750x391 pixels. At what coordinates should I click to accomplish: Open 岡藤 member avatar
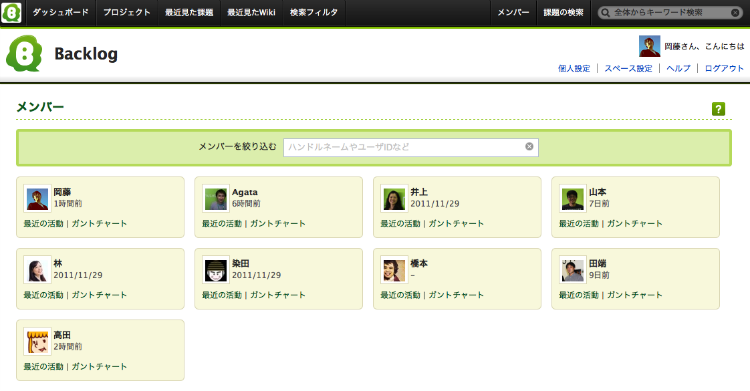tap(37, 199)
